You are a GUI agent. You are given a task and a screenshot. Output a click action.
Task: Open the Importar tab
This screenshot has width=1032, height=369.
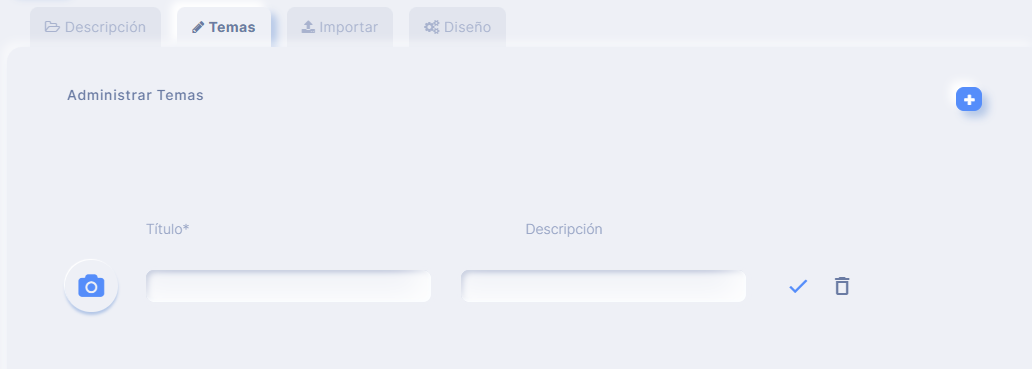340,27
